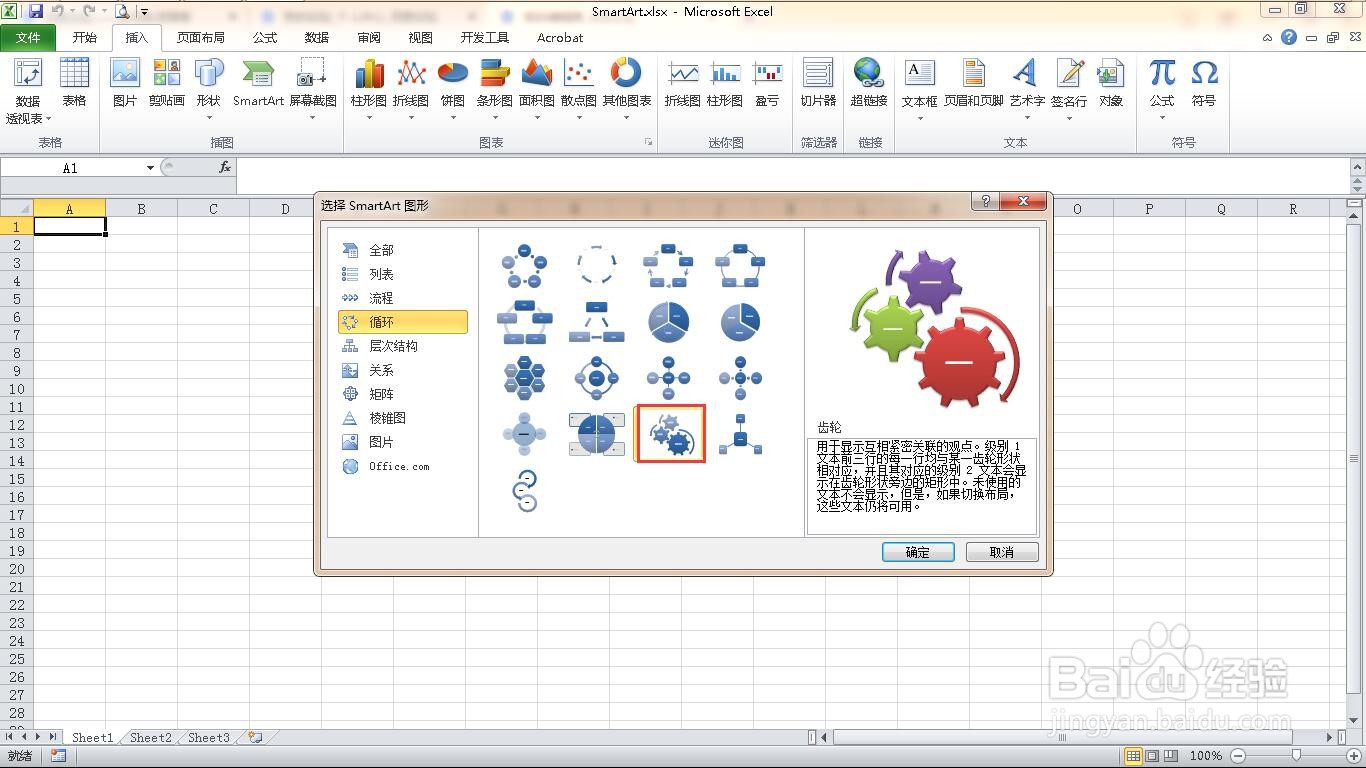Switch to the 视图 View tab
This screenshot has height=768, width=1366.
(x=421, y=37)
